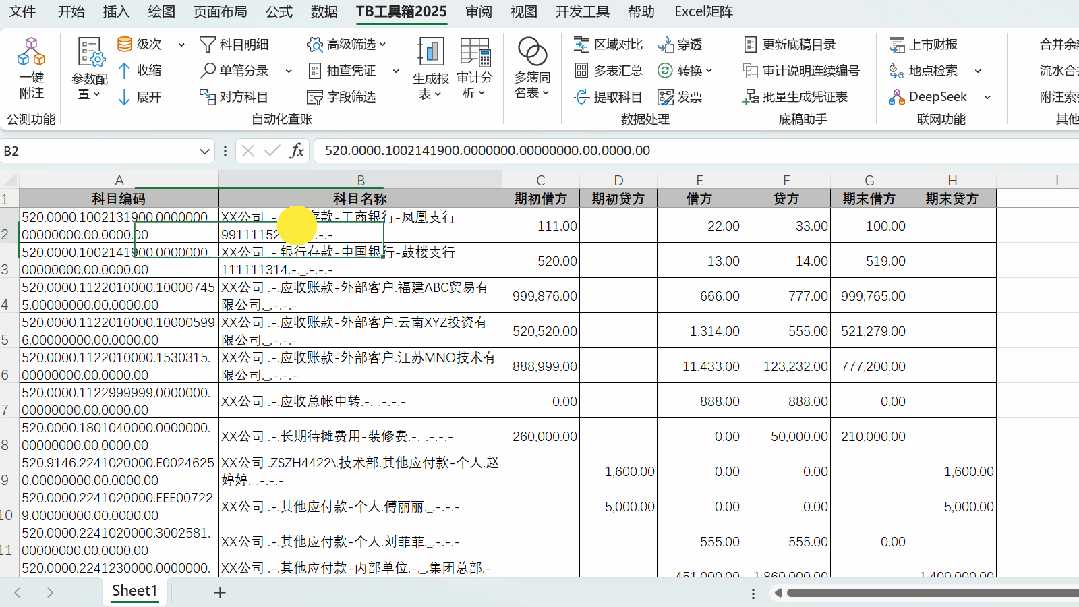Switch to the 开始 ribbon tab

71,12
